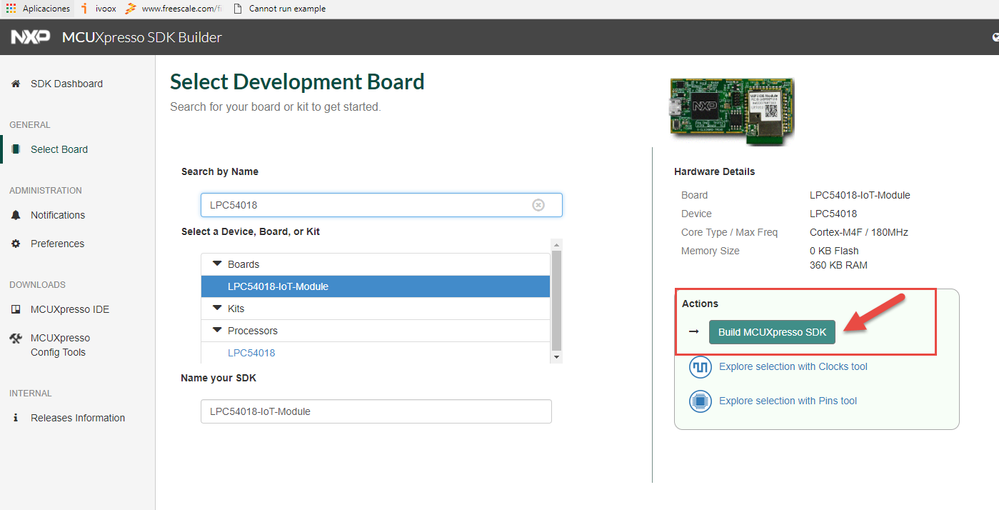This screenshot has height=510, width=999.
Task: Click the Device value 'LPC54018'
Action: pyautogui.click(x=833, y=214)
